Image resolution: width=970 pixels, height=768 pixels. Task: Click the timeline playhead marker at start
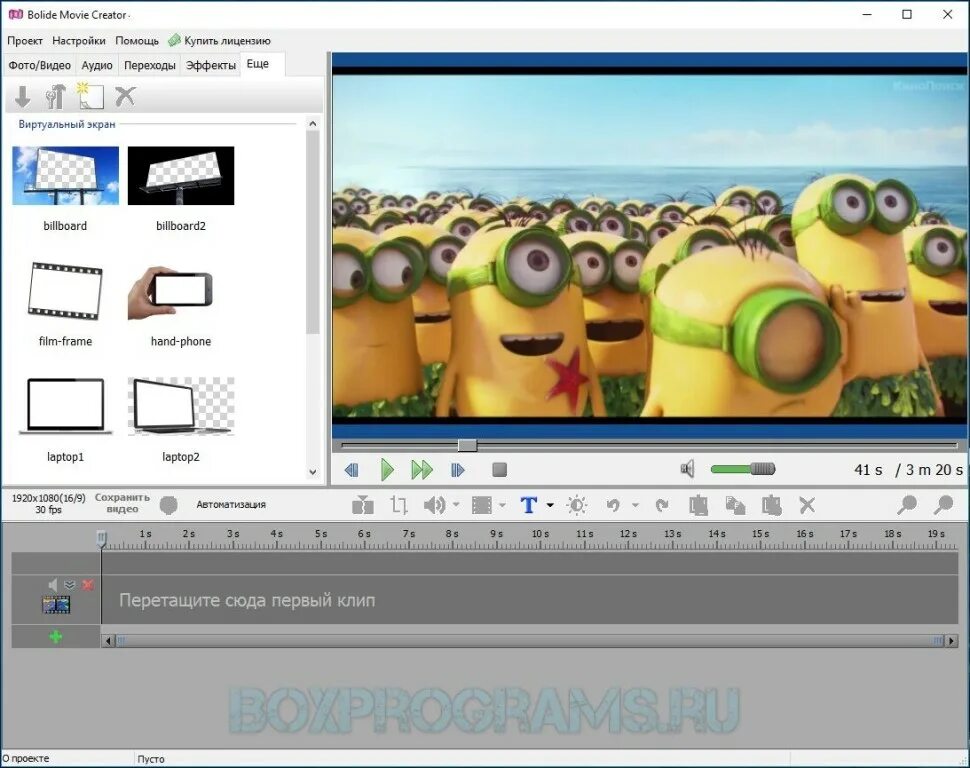click(101, 538)
